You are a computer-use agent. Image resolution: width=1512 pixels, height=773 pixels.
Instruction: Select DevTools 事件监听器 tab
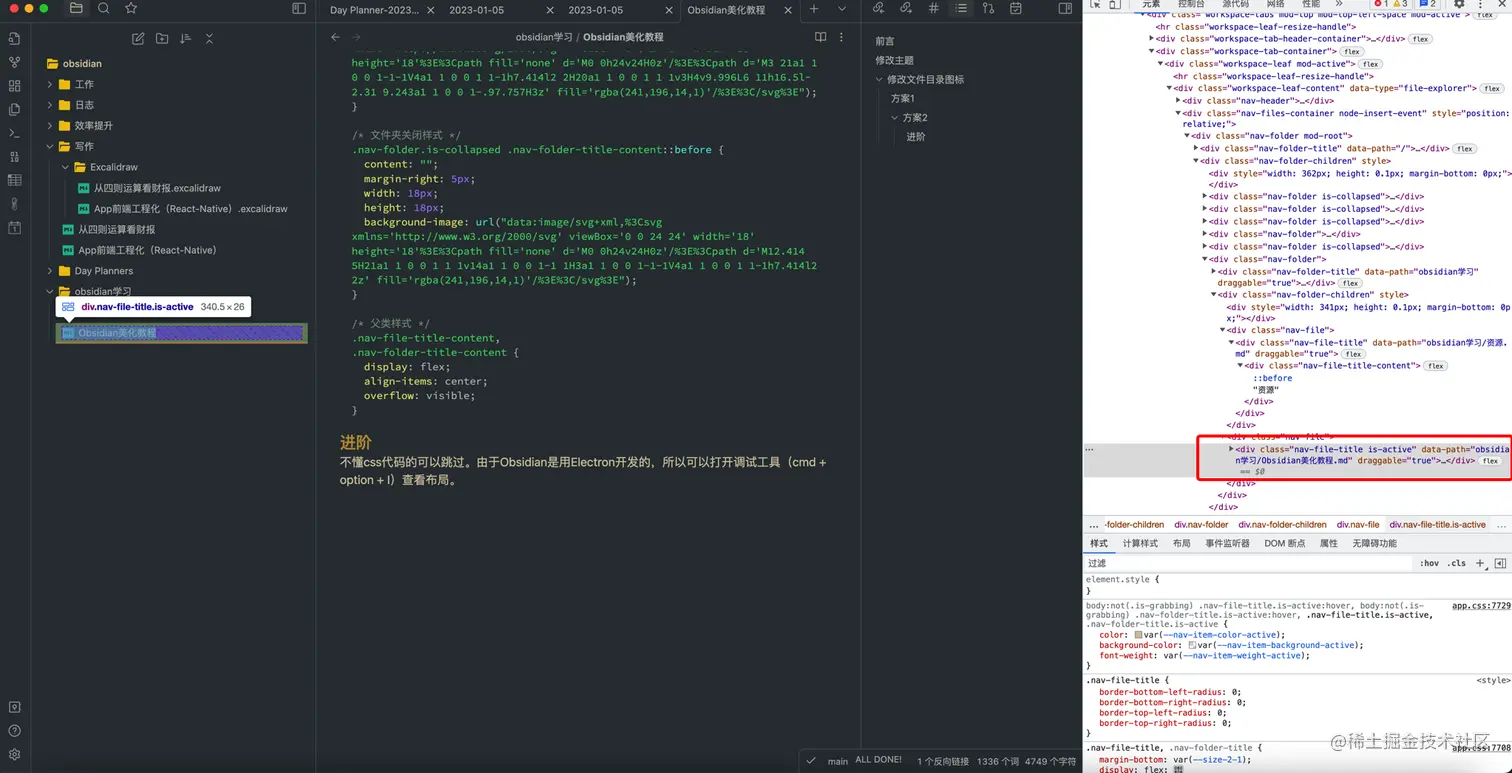tap(1228, 543)
